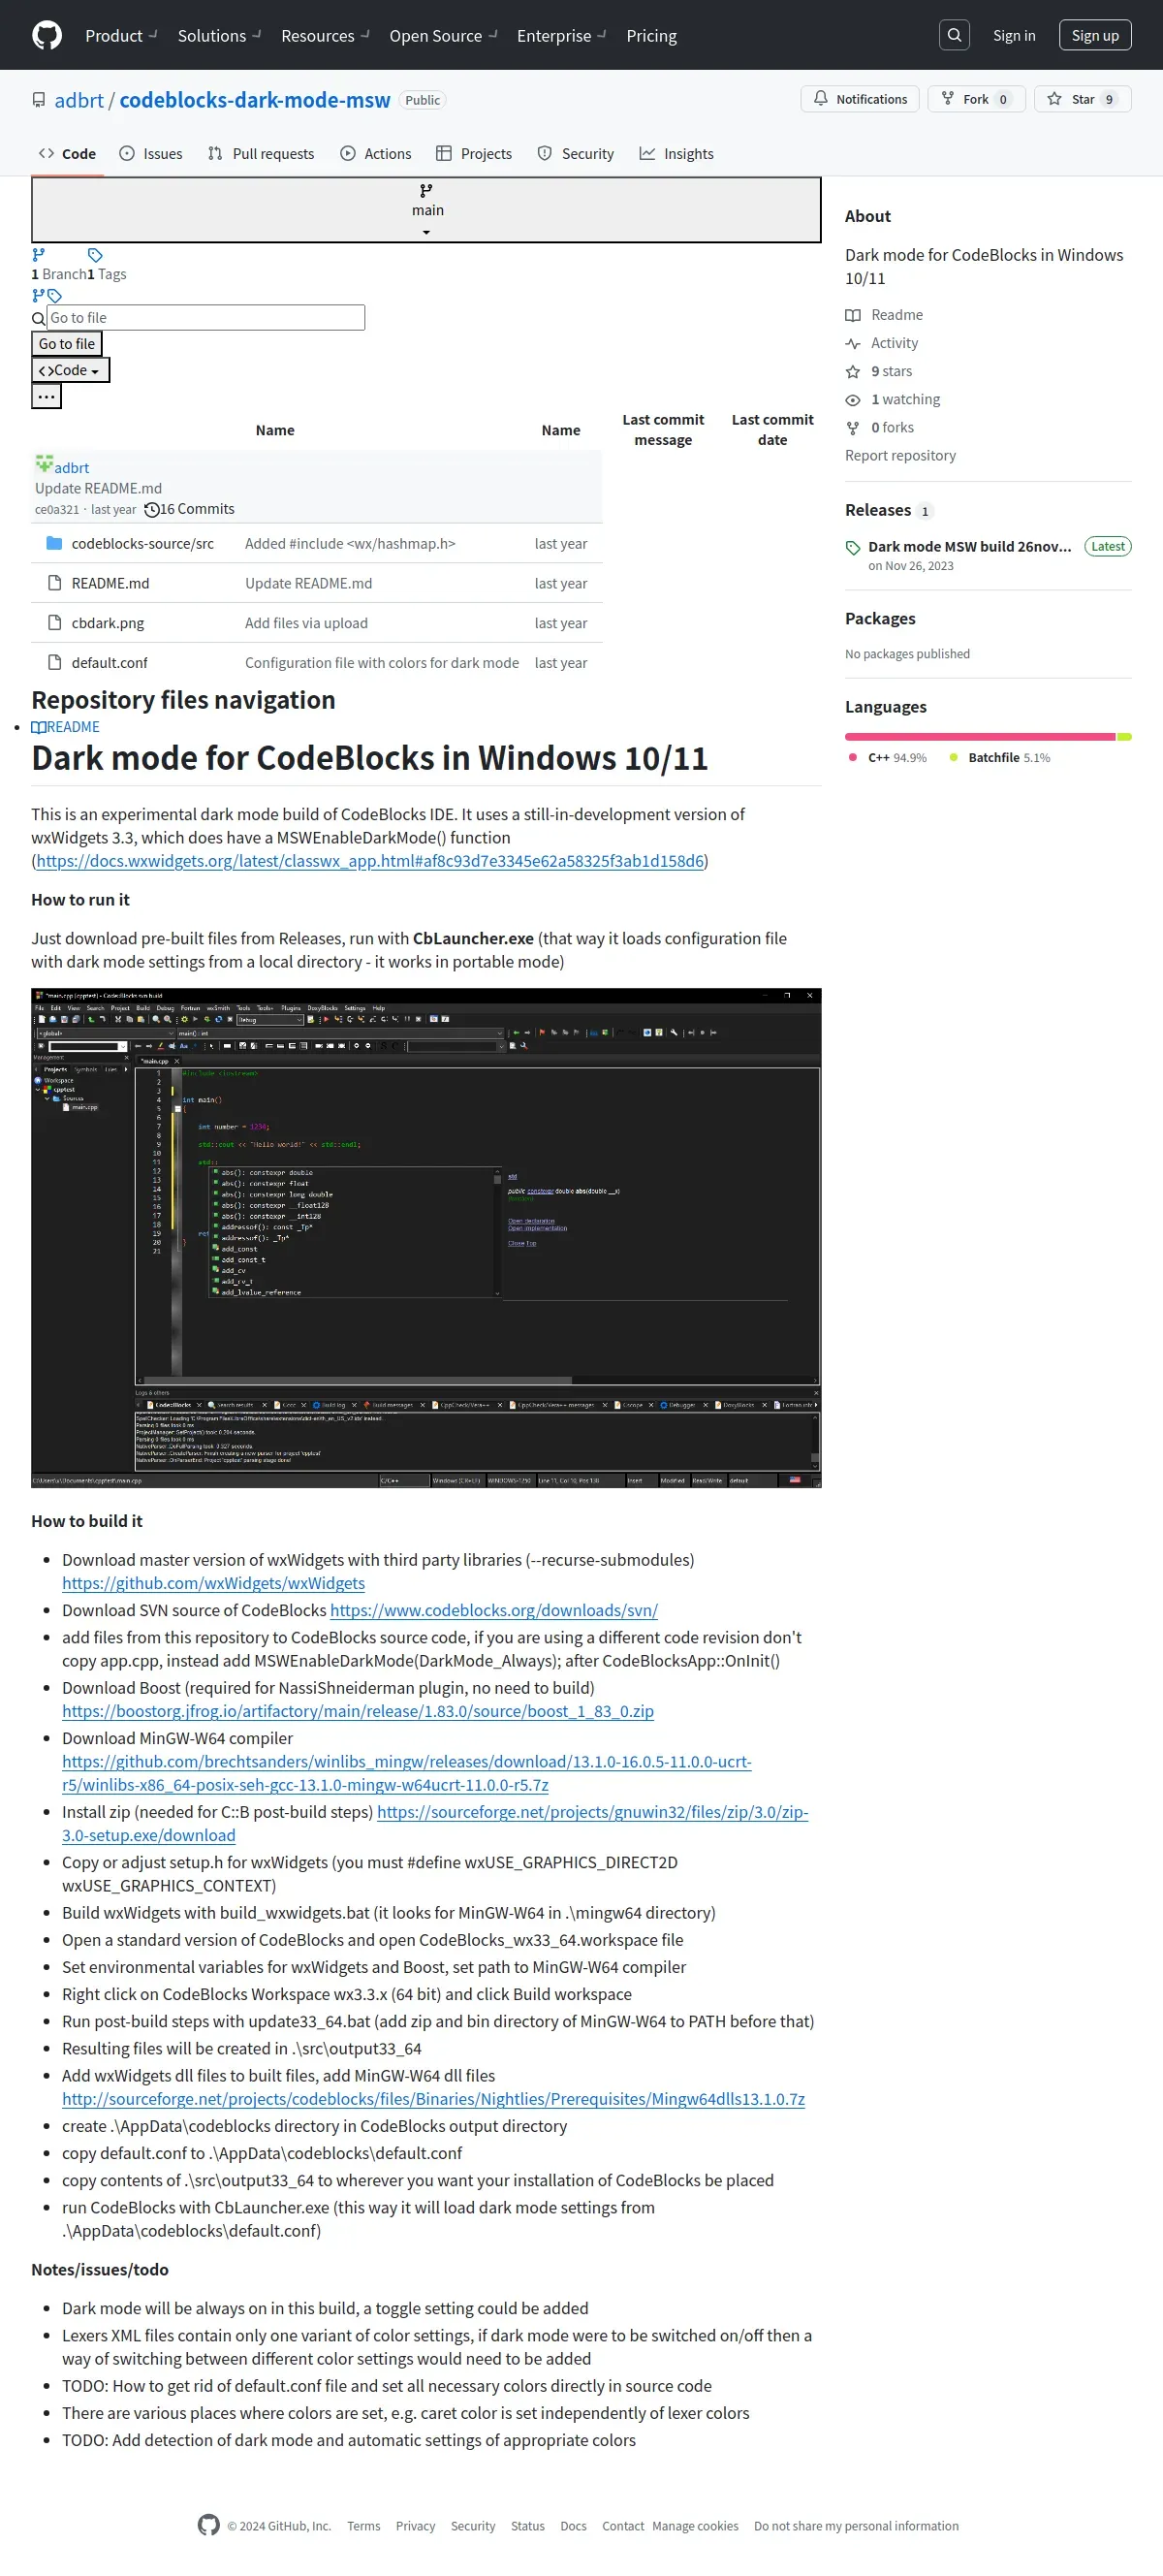The height and width of the screenshot is (2576, 1163).
Task: Open the Releases heading link
Action: pos(889,510)
